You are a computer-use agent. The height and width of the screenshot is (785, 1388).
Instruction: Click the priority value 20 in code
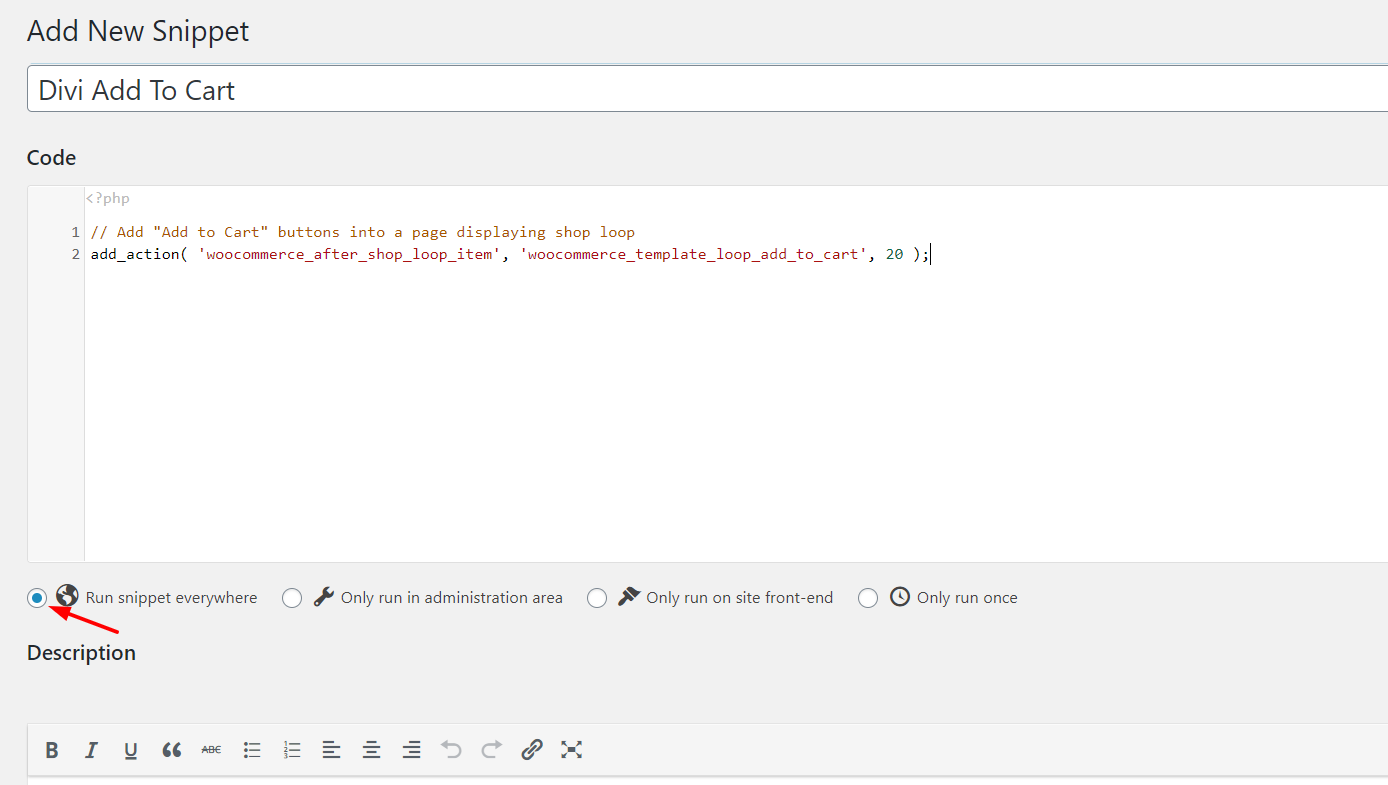tap(895, 254)
